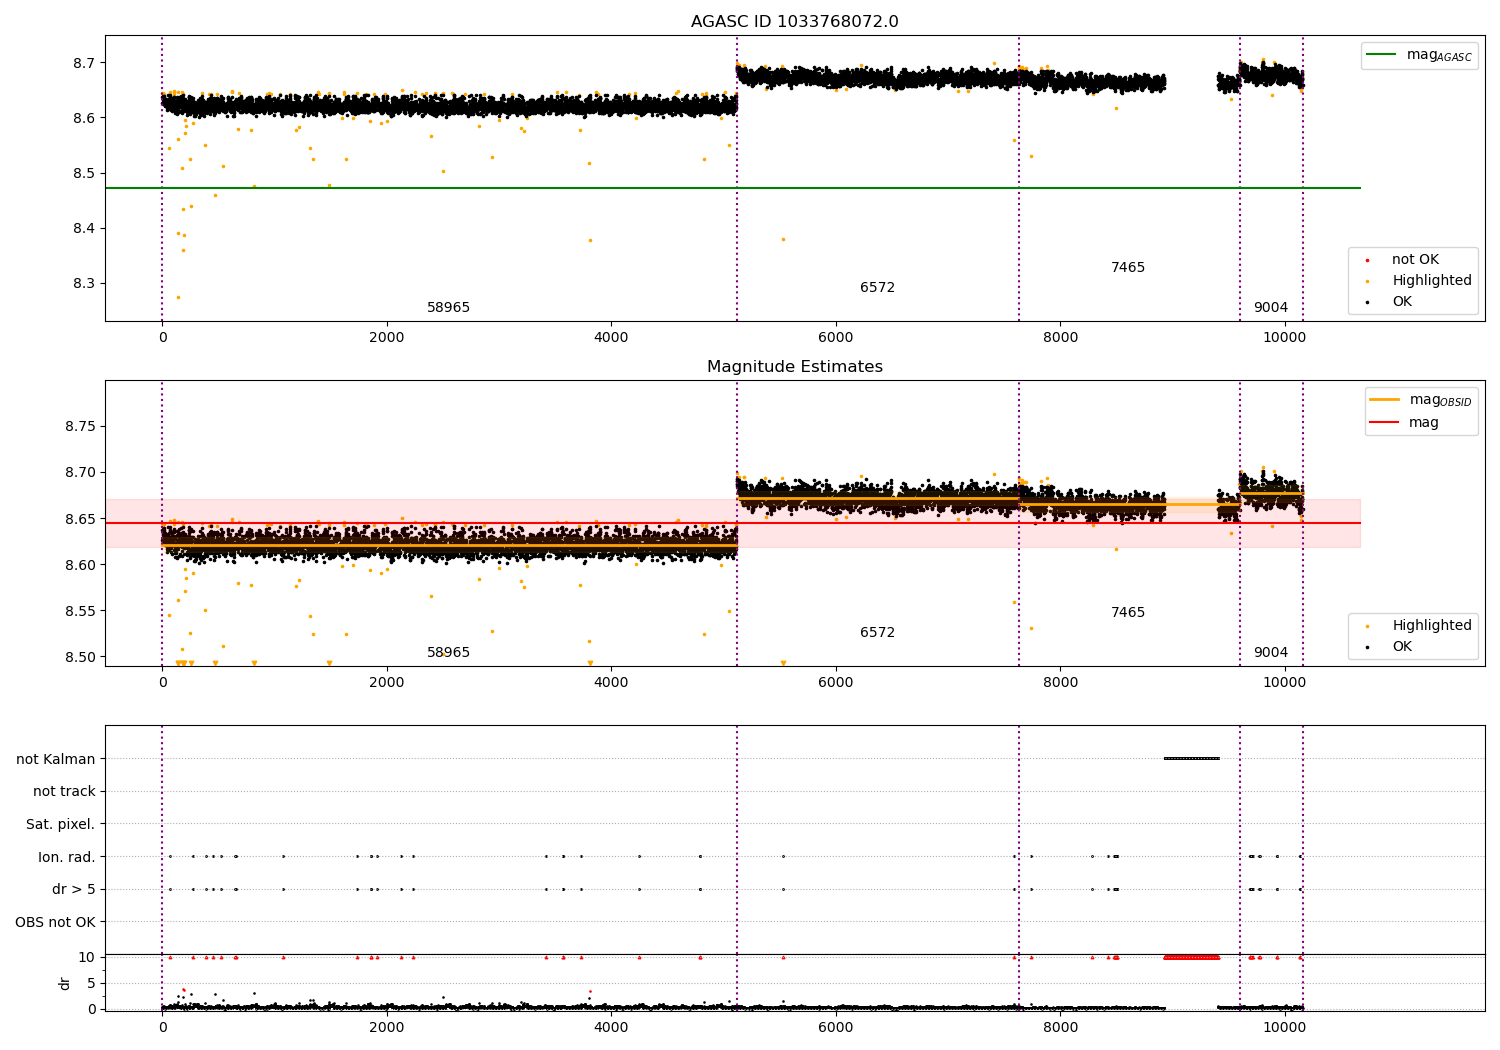Click the obsid label 7465 in the Magnitude Estimates plot
Image resolution: width=1500 pixels, height=1050 pixels.
[x=1127, y=613]
